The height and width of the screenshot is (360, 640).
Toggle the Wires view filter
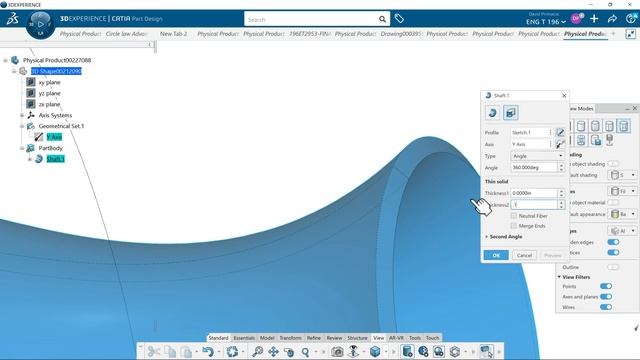(606, 307)
